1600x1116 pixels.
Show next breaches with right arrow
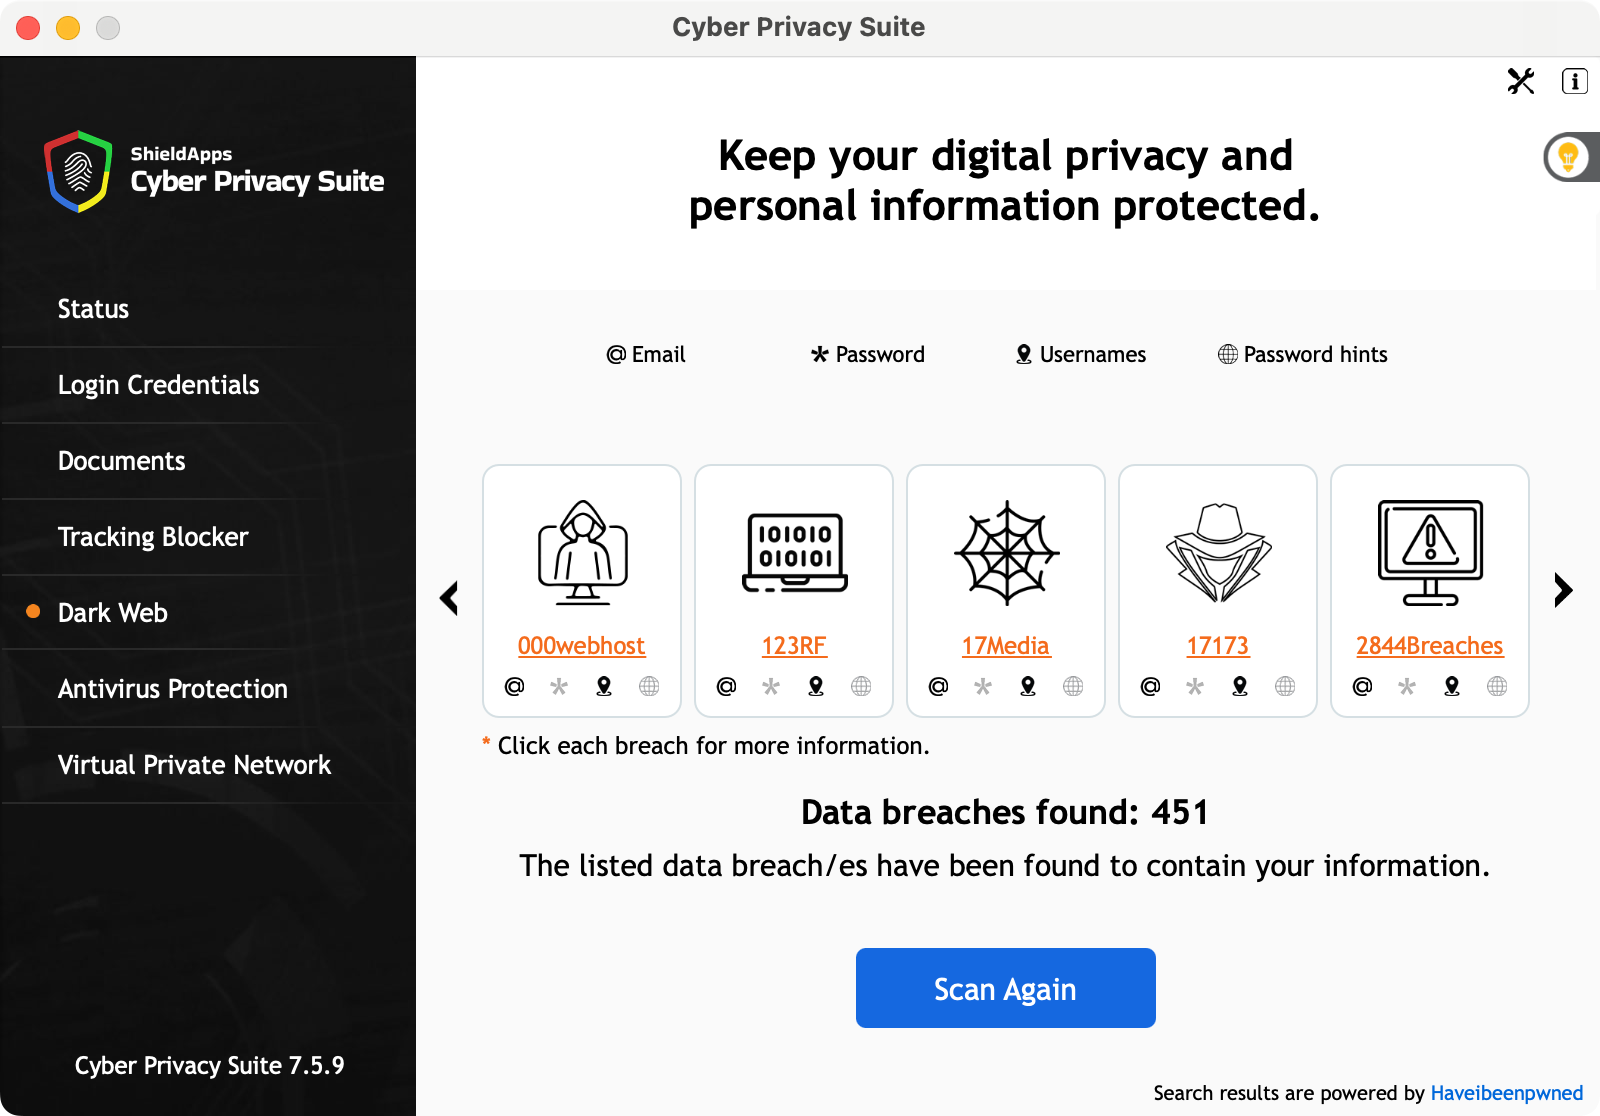[x=1563, y=590]
